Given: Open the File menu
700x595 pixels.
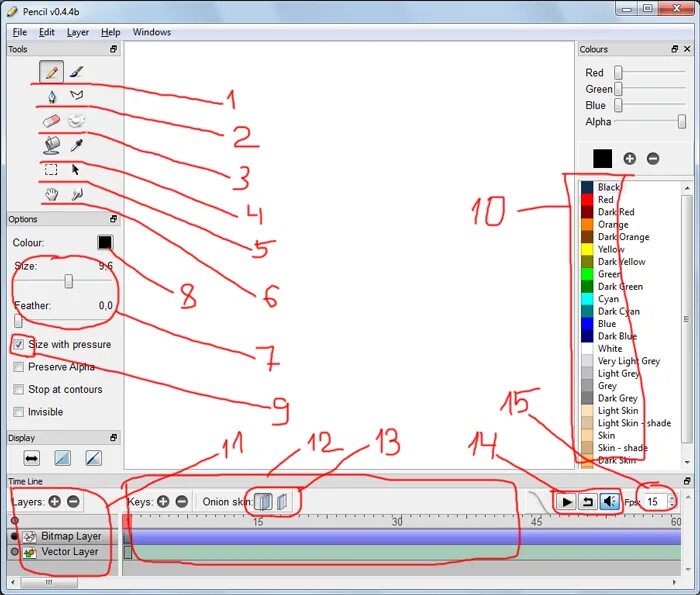Looking at the screenshot, I should tap(19, 32).
